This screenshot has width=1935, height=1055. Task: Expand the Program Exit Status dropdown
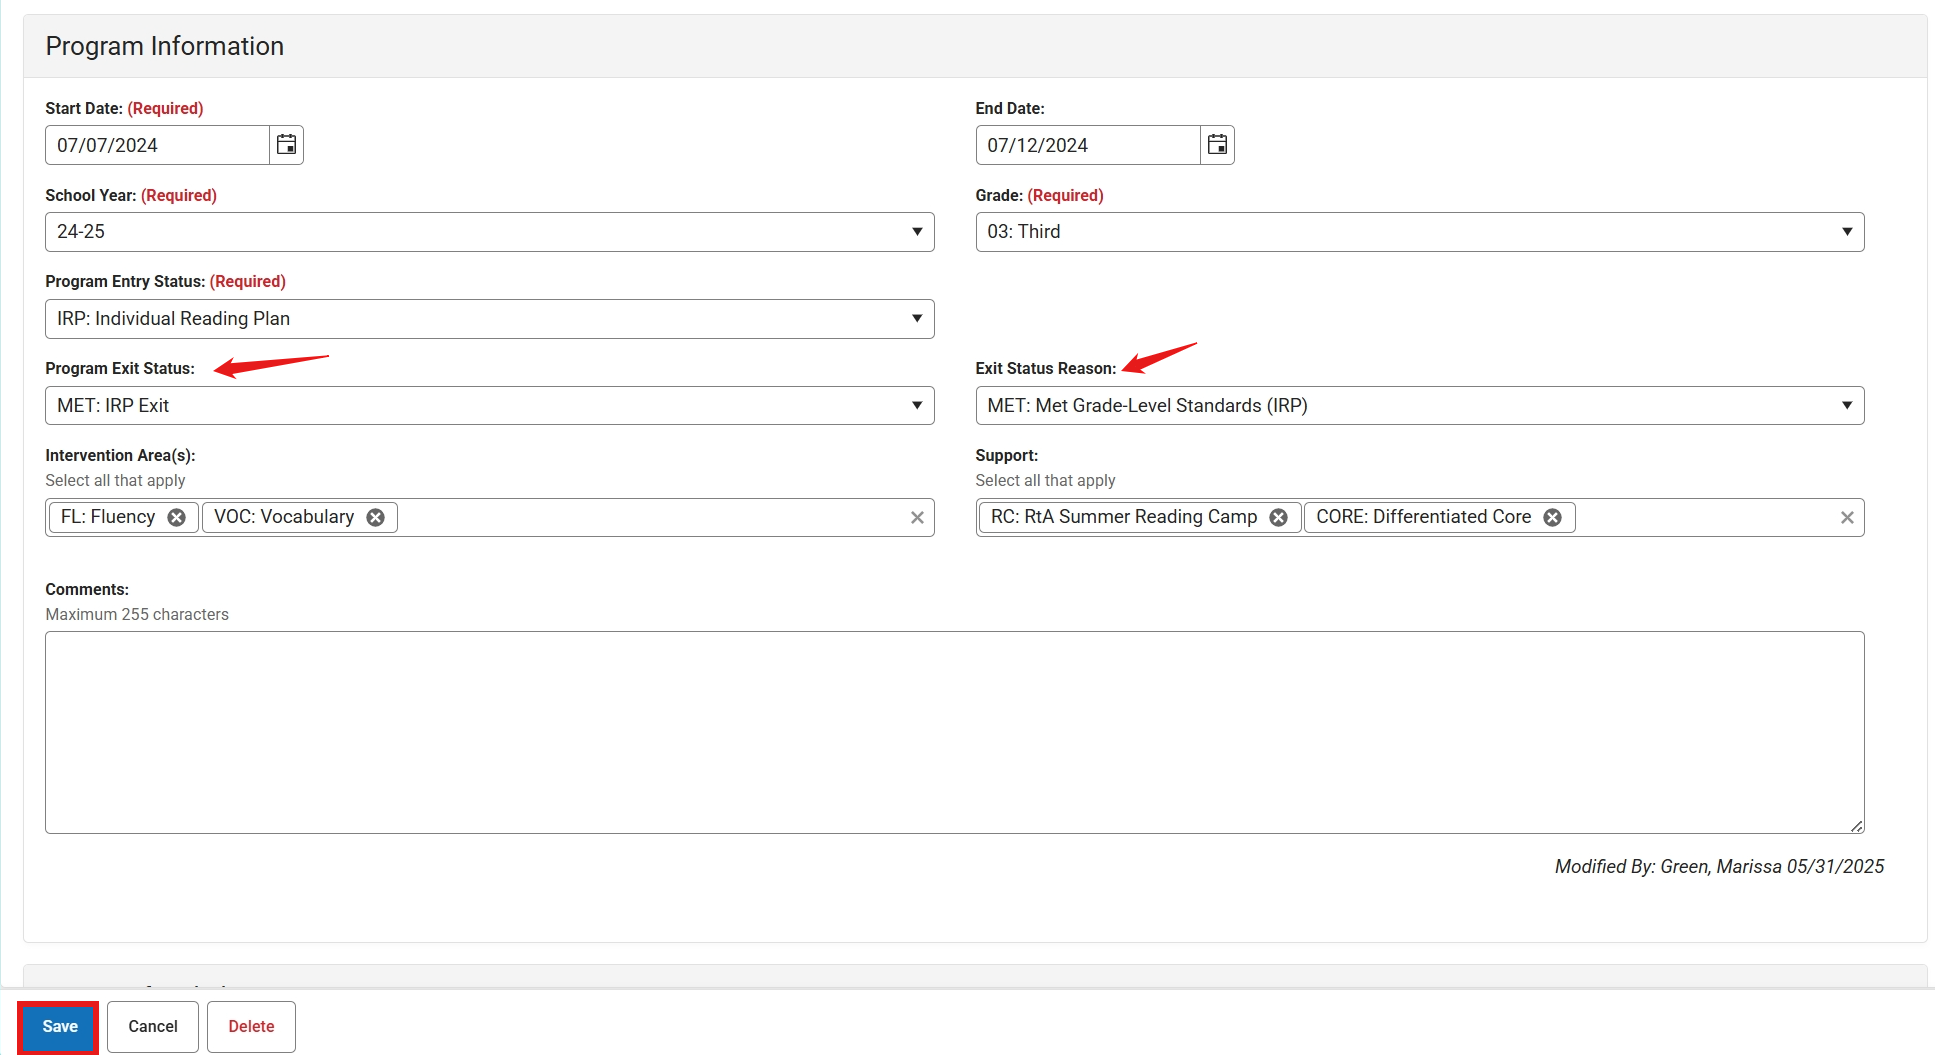[489, 406]
